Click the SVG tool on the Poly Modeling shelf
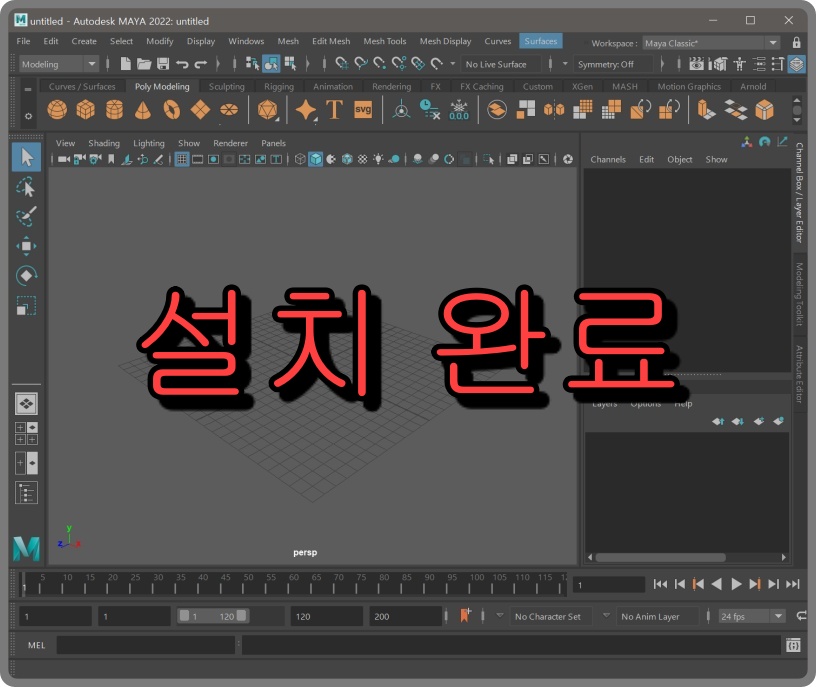Screen dimensions: 816x687 point(361,111)
